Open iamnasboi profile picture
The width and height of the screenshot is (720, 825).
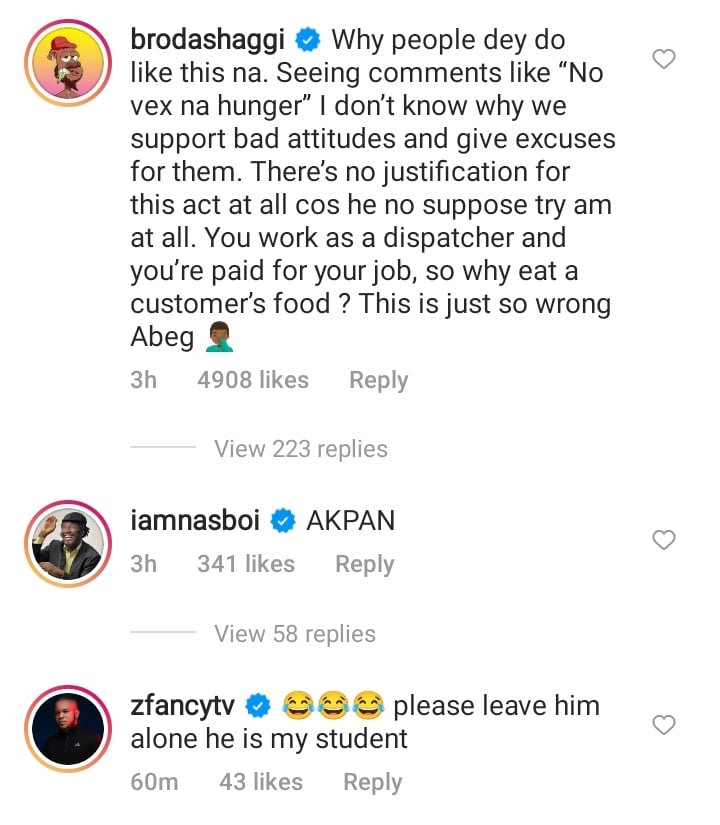pos(68,544)
